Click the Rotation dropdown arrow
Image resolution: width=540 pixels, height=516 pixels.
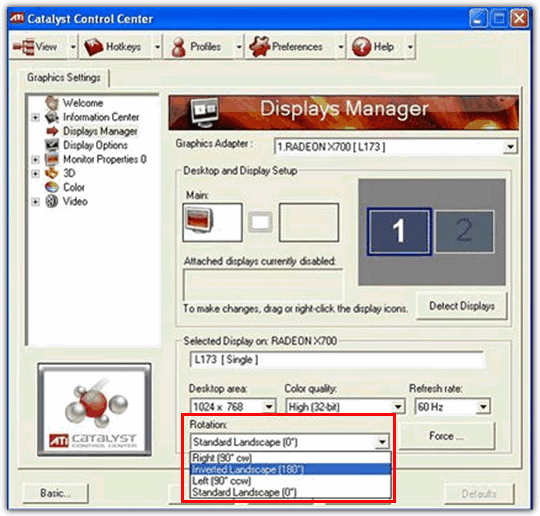[382, 442]
